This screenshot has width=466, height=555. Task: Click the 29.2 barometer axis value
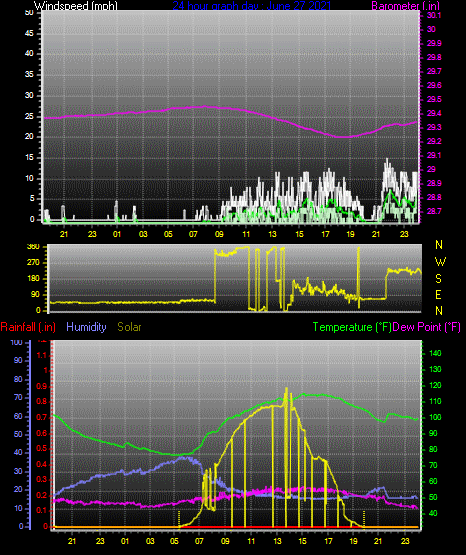pyautogui.click(x=434, y=141)
